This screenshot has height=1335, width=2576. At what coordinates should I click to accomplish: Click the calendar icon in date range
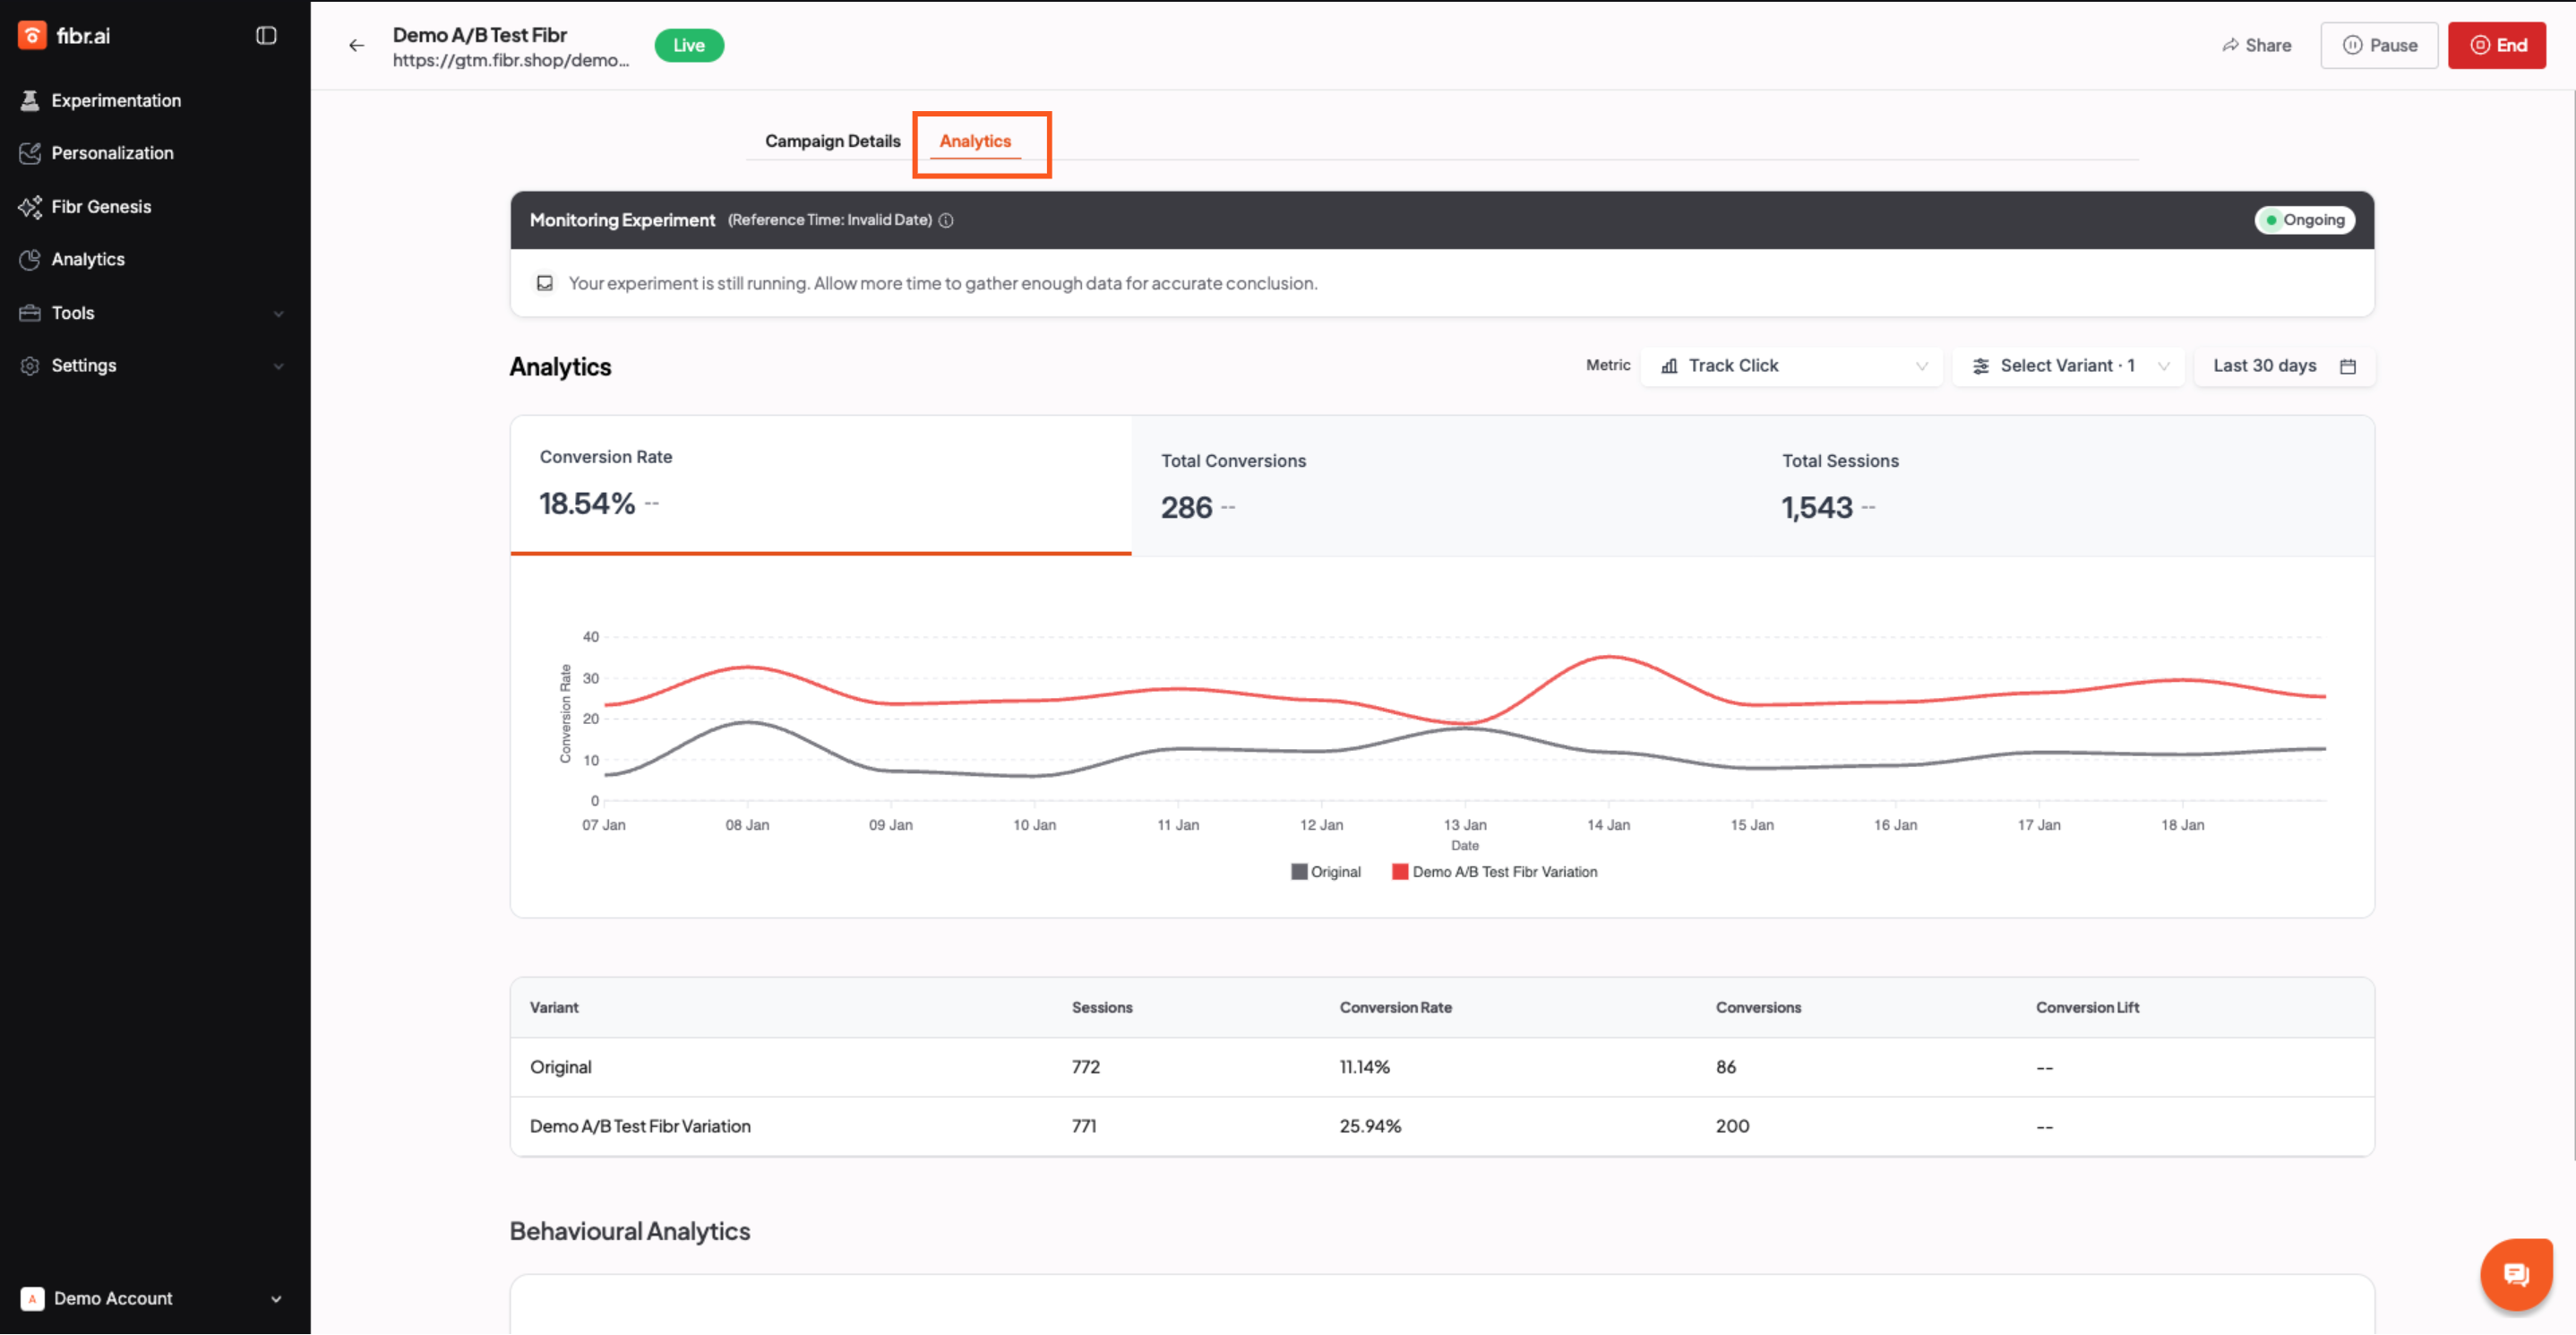pos(2348,366)
